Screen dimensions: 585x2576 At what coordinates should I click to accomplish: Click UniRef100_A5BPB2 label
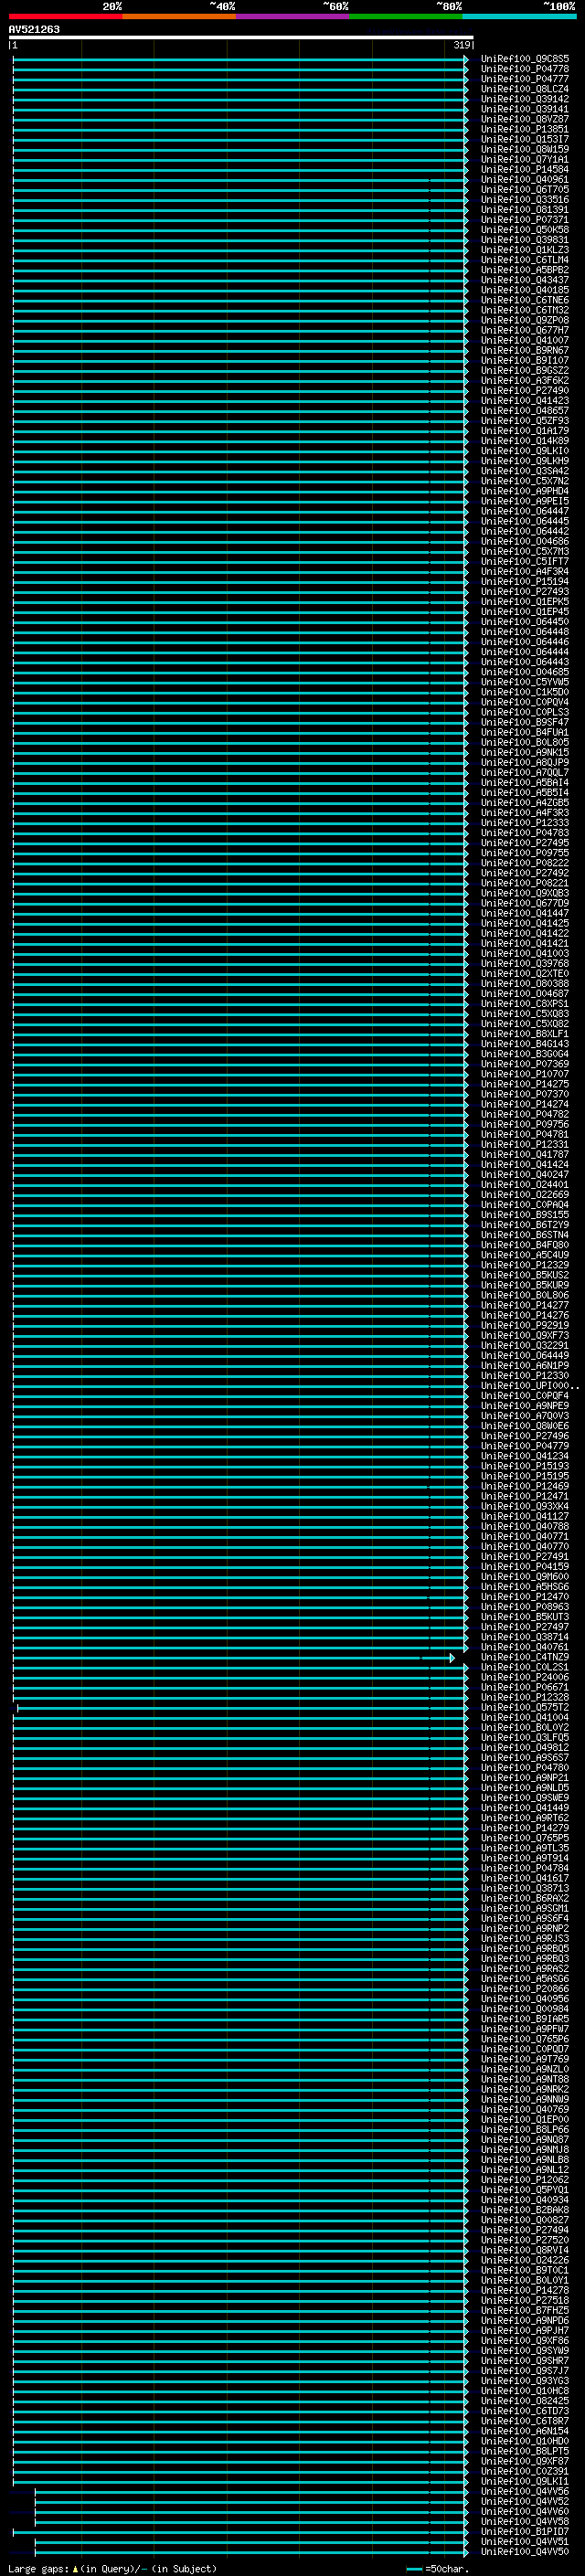(525, 270)
